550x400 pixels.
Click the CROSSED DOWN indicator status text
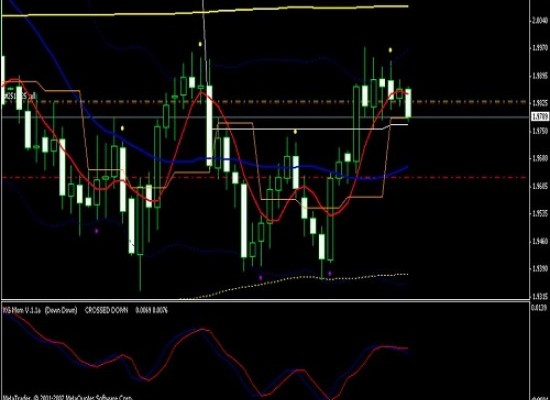coord(106,310)
